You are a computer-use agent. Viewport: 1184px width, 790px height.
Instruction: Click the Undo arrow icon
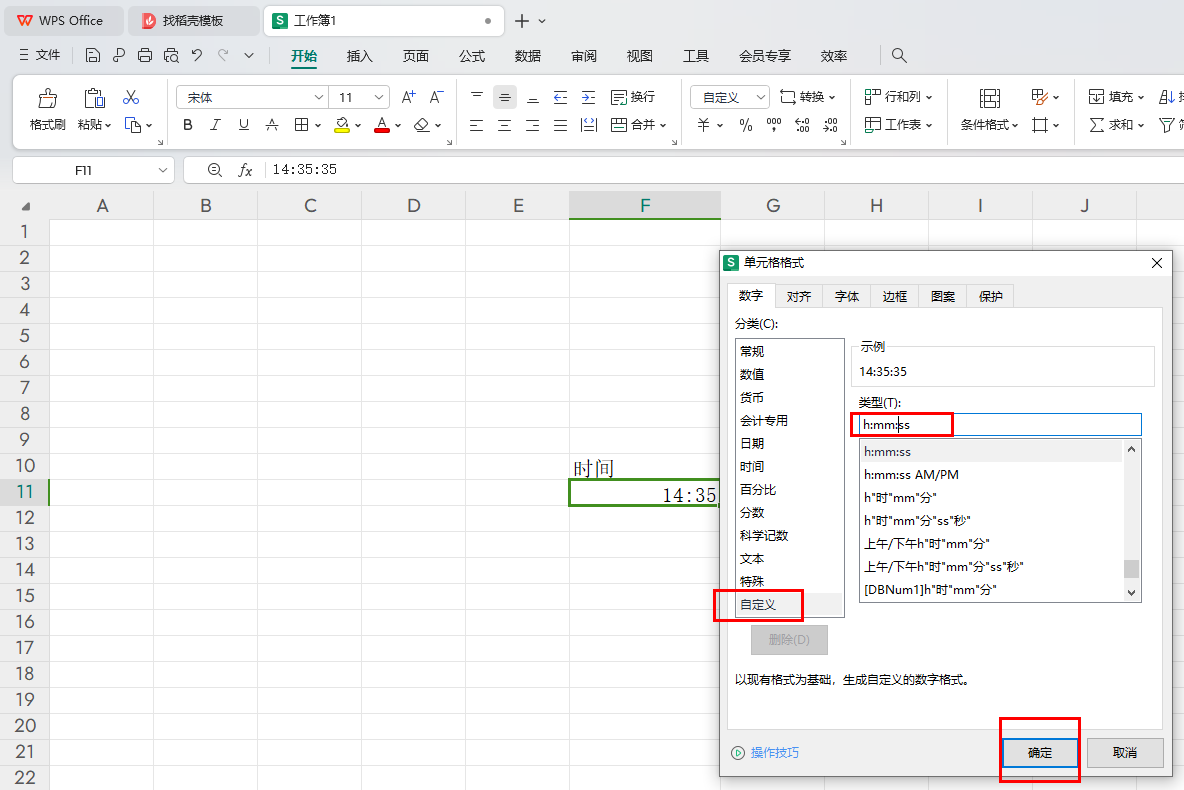pos(197,56)
